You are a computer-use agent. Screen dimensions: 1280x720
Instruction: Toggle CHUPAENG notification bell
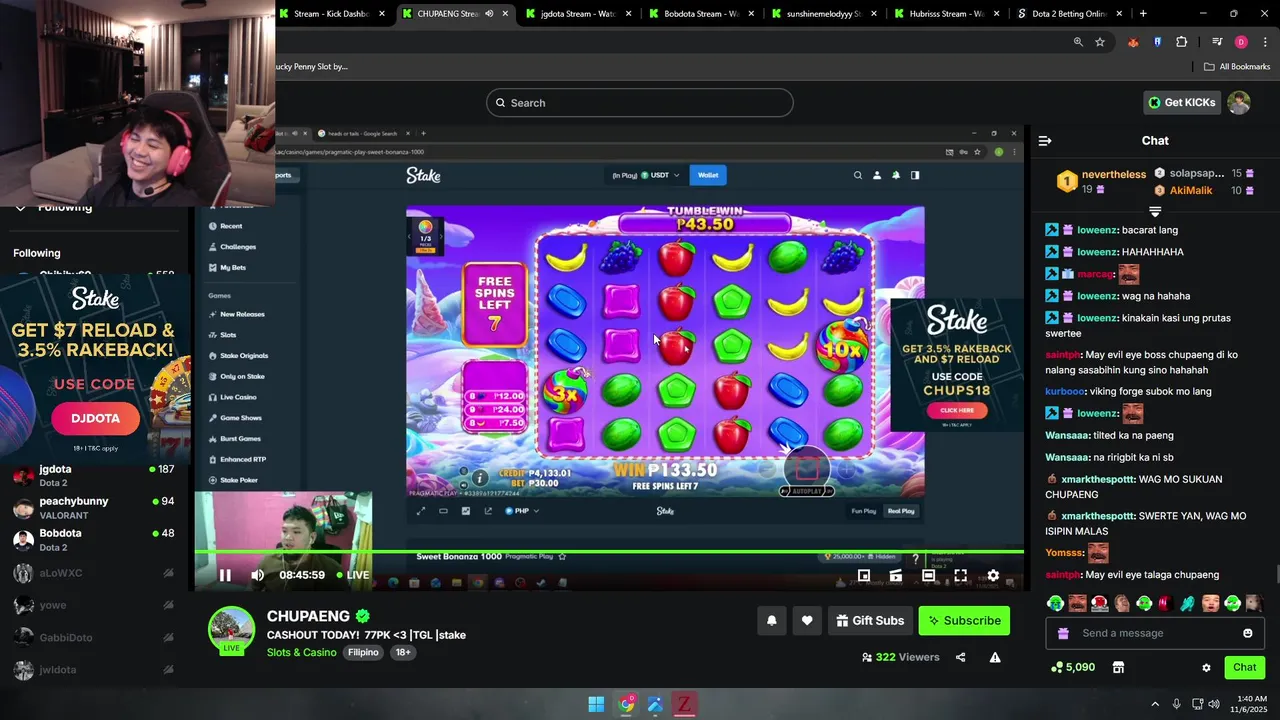771,620
